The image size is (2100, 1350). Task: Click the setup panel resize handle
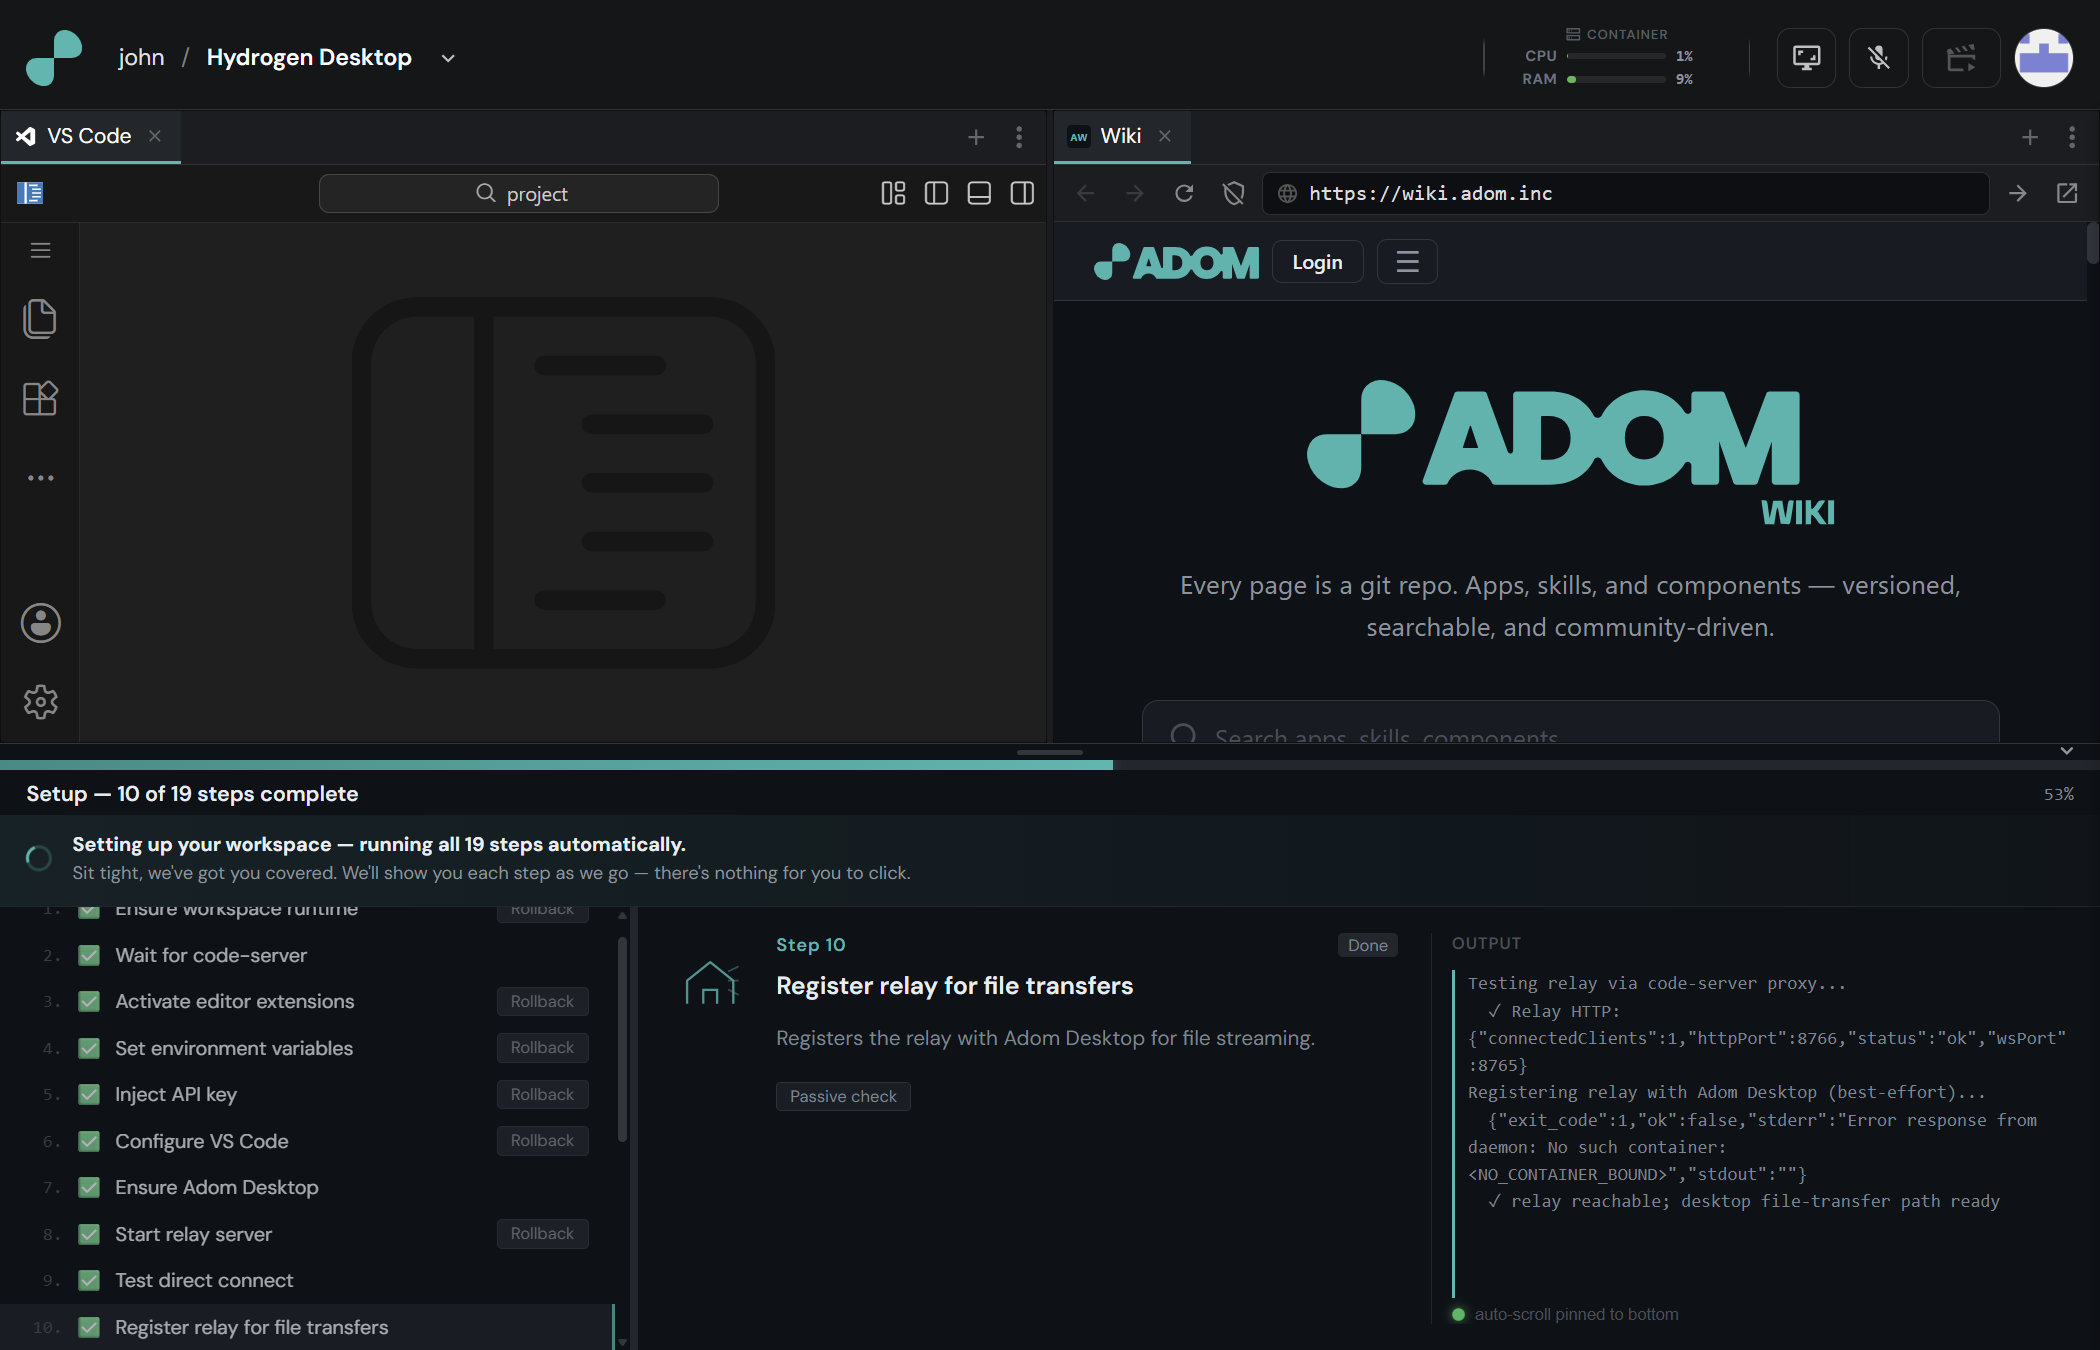[1050, 752]
